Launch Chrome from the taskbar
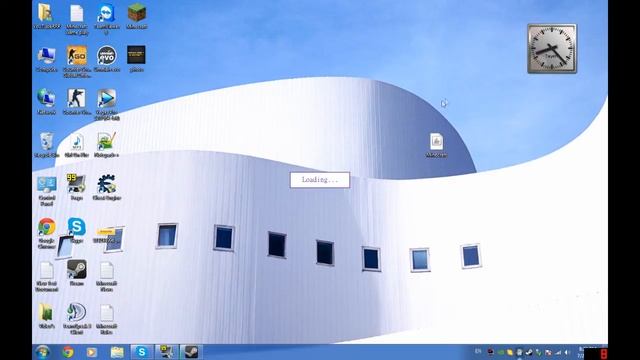Viewport: 640px width, 360px height. coord(68,352)
